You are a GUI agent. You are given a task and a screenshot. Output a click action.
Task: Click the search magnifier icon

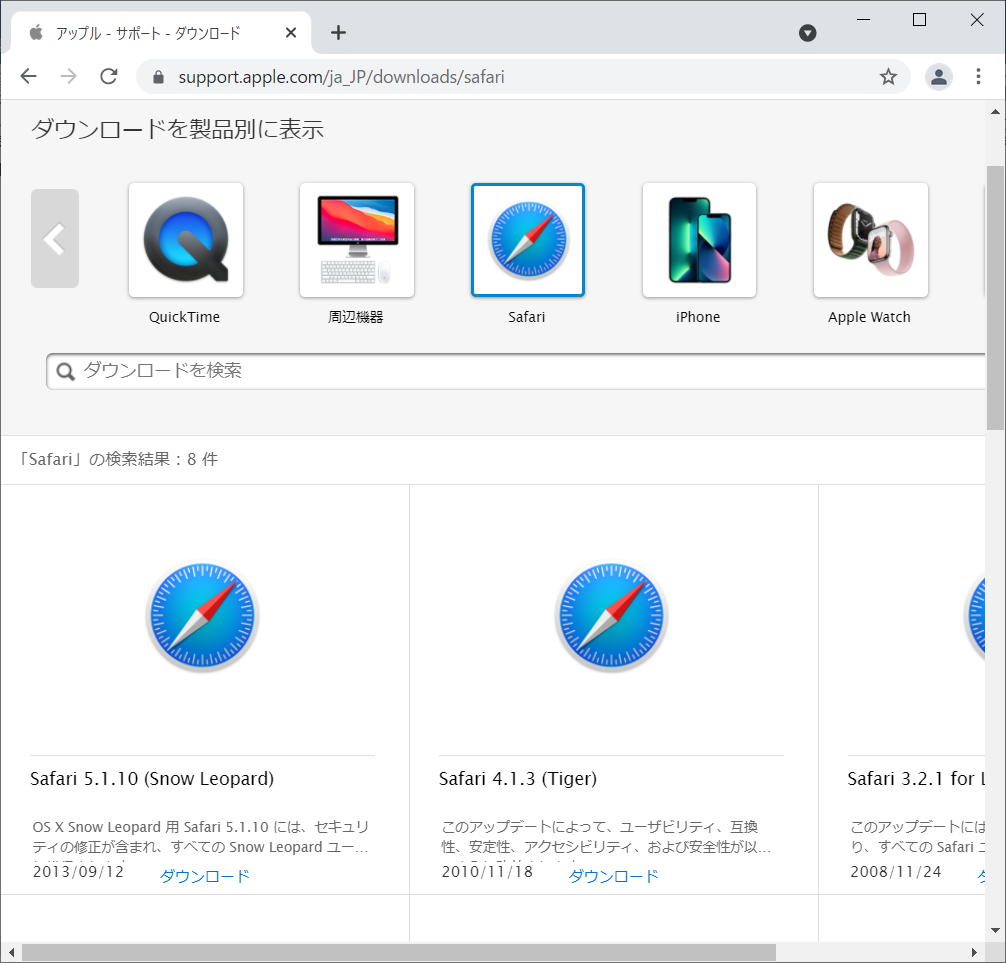pyautogui.click(x=65, y=371)
